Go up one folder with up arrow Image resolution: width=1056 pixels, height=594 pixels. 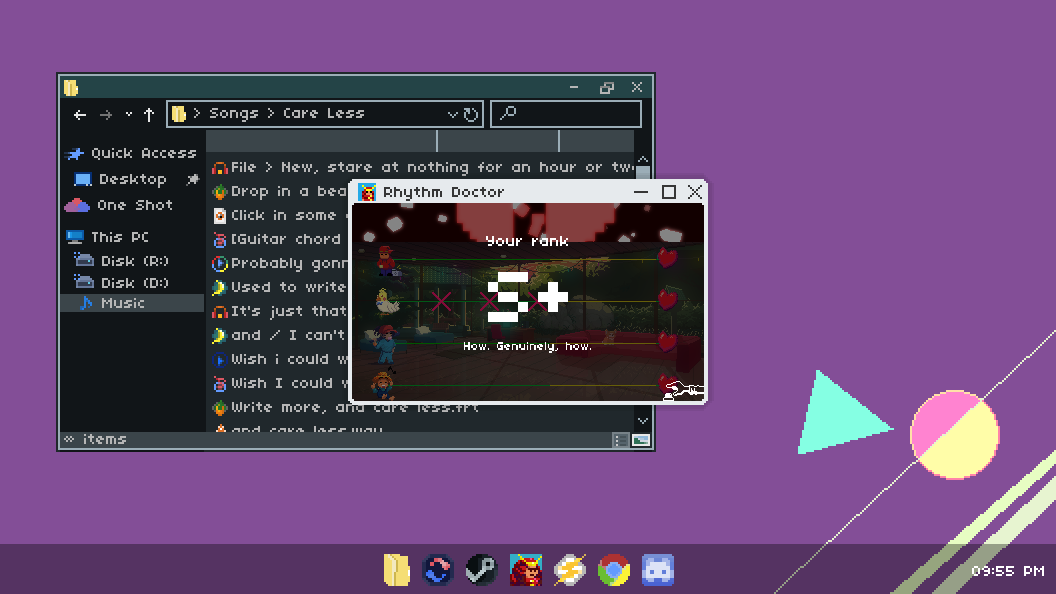tap(149, 114)
